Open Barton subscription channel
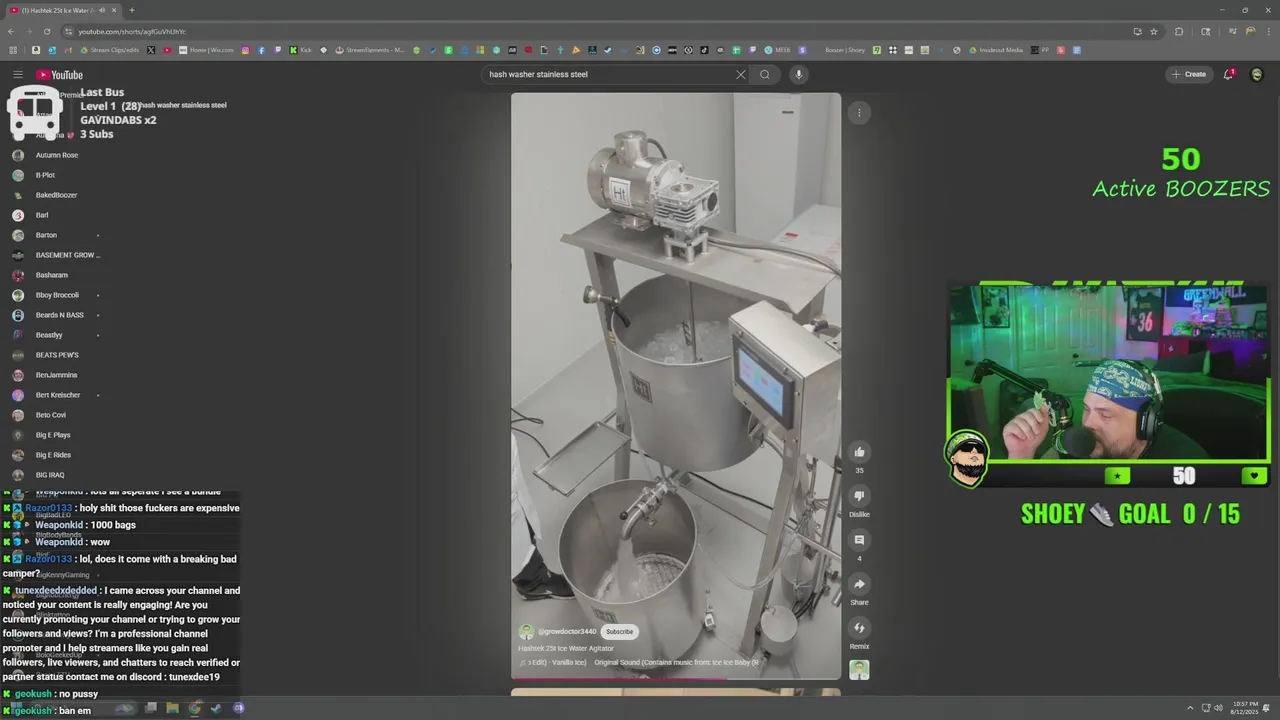Screen dimensions: 1280x720 tap(46, 235)
